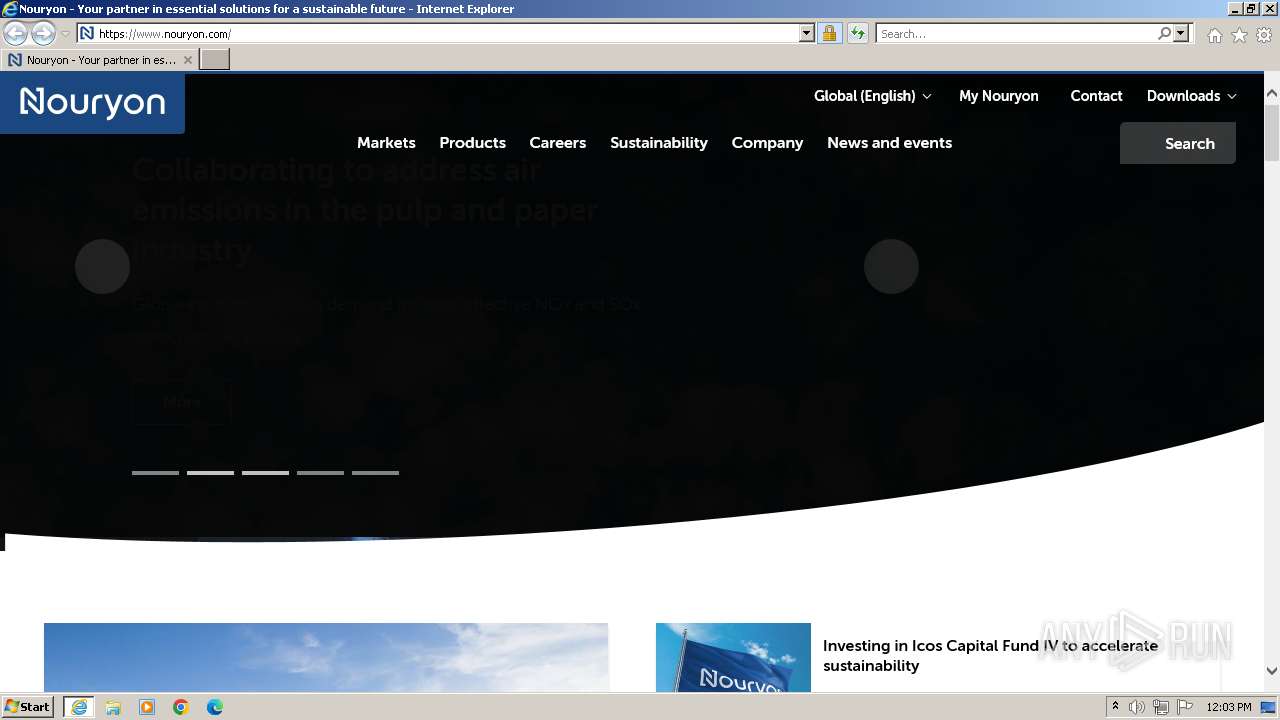Select the first carousel slide indicator
1280x720 pixels.
pos(155,473)
